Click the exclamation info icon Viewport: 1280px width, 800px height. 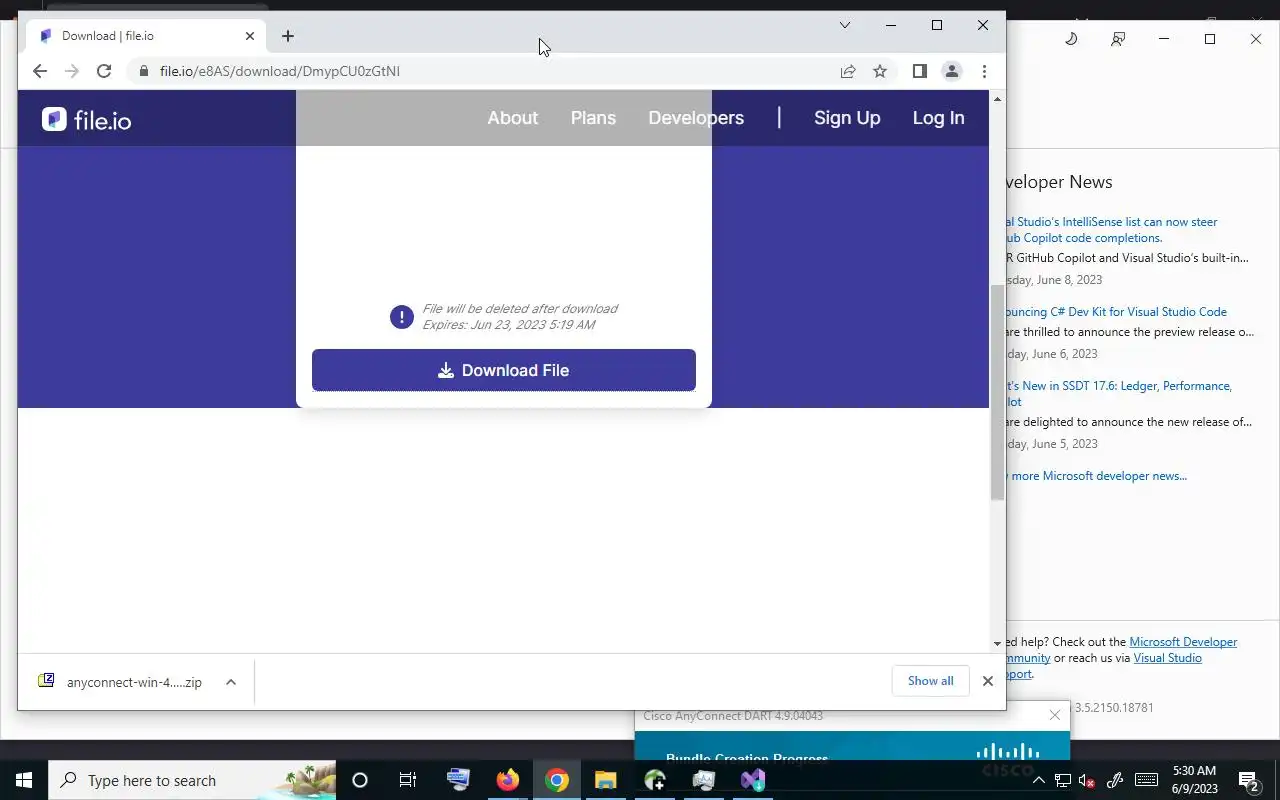[x=402, y=317]
